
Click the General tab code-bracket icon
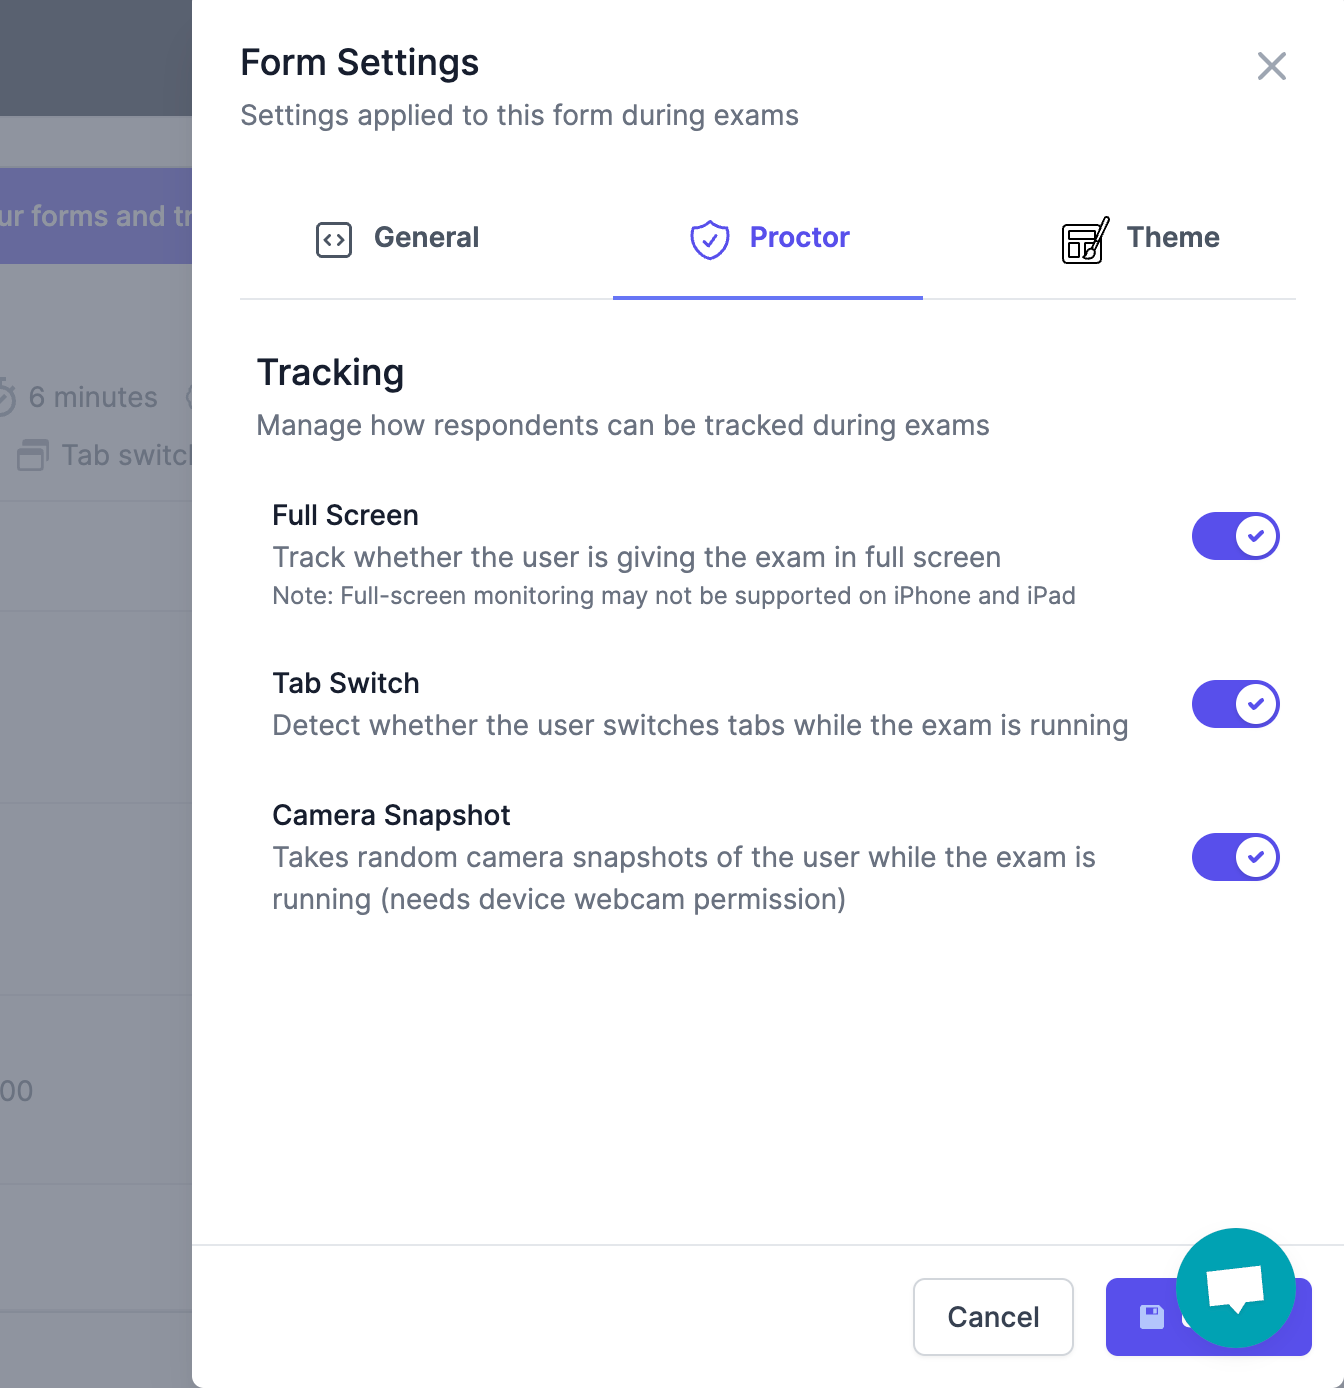[334, 240]
